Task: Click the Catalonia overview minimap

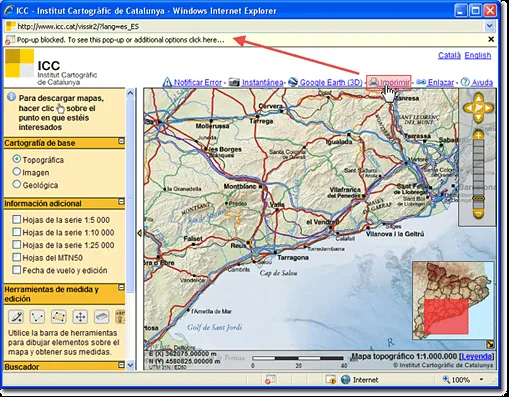Action: 453,301
